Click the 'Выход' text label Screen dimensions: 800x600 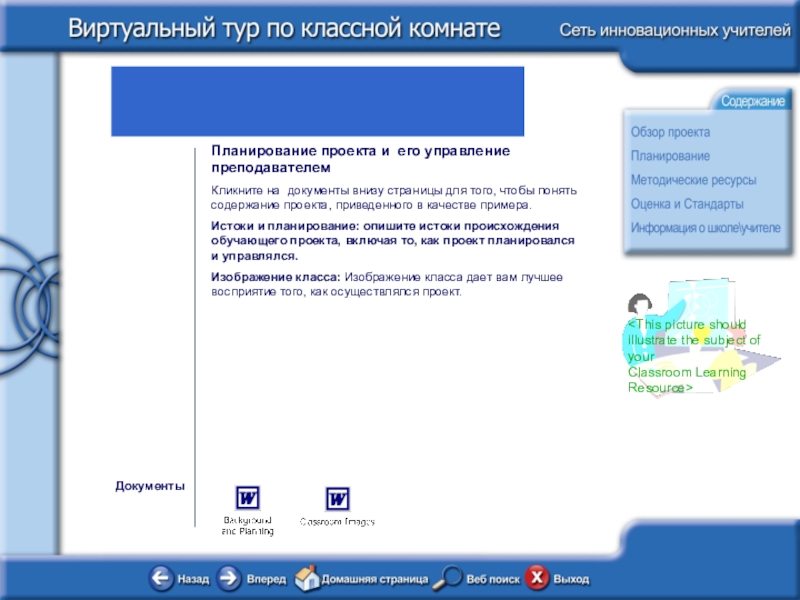(x=571, y=579)
